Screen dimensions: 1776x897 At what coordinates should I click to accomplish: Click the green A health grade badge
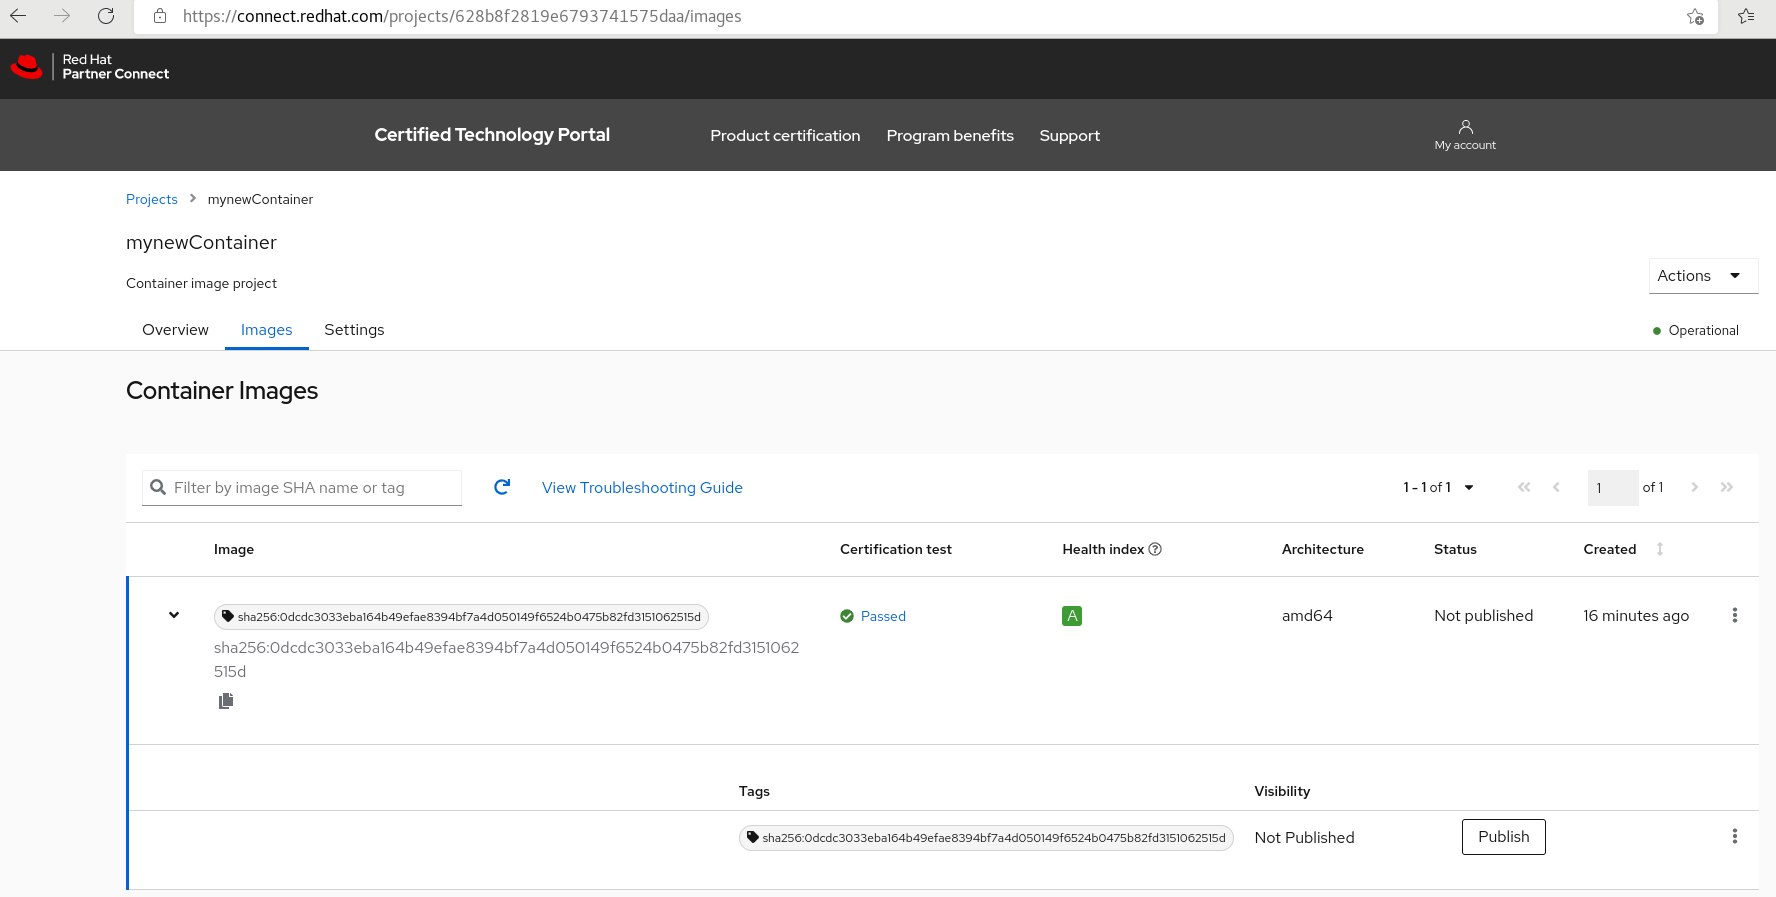pos(1072,616)
